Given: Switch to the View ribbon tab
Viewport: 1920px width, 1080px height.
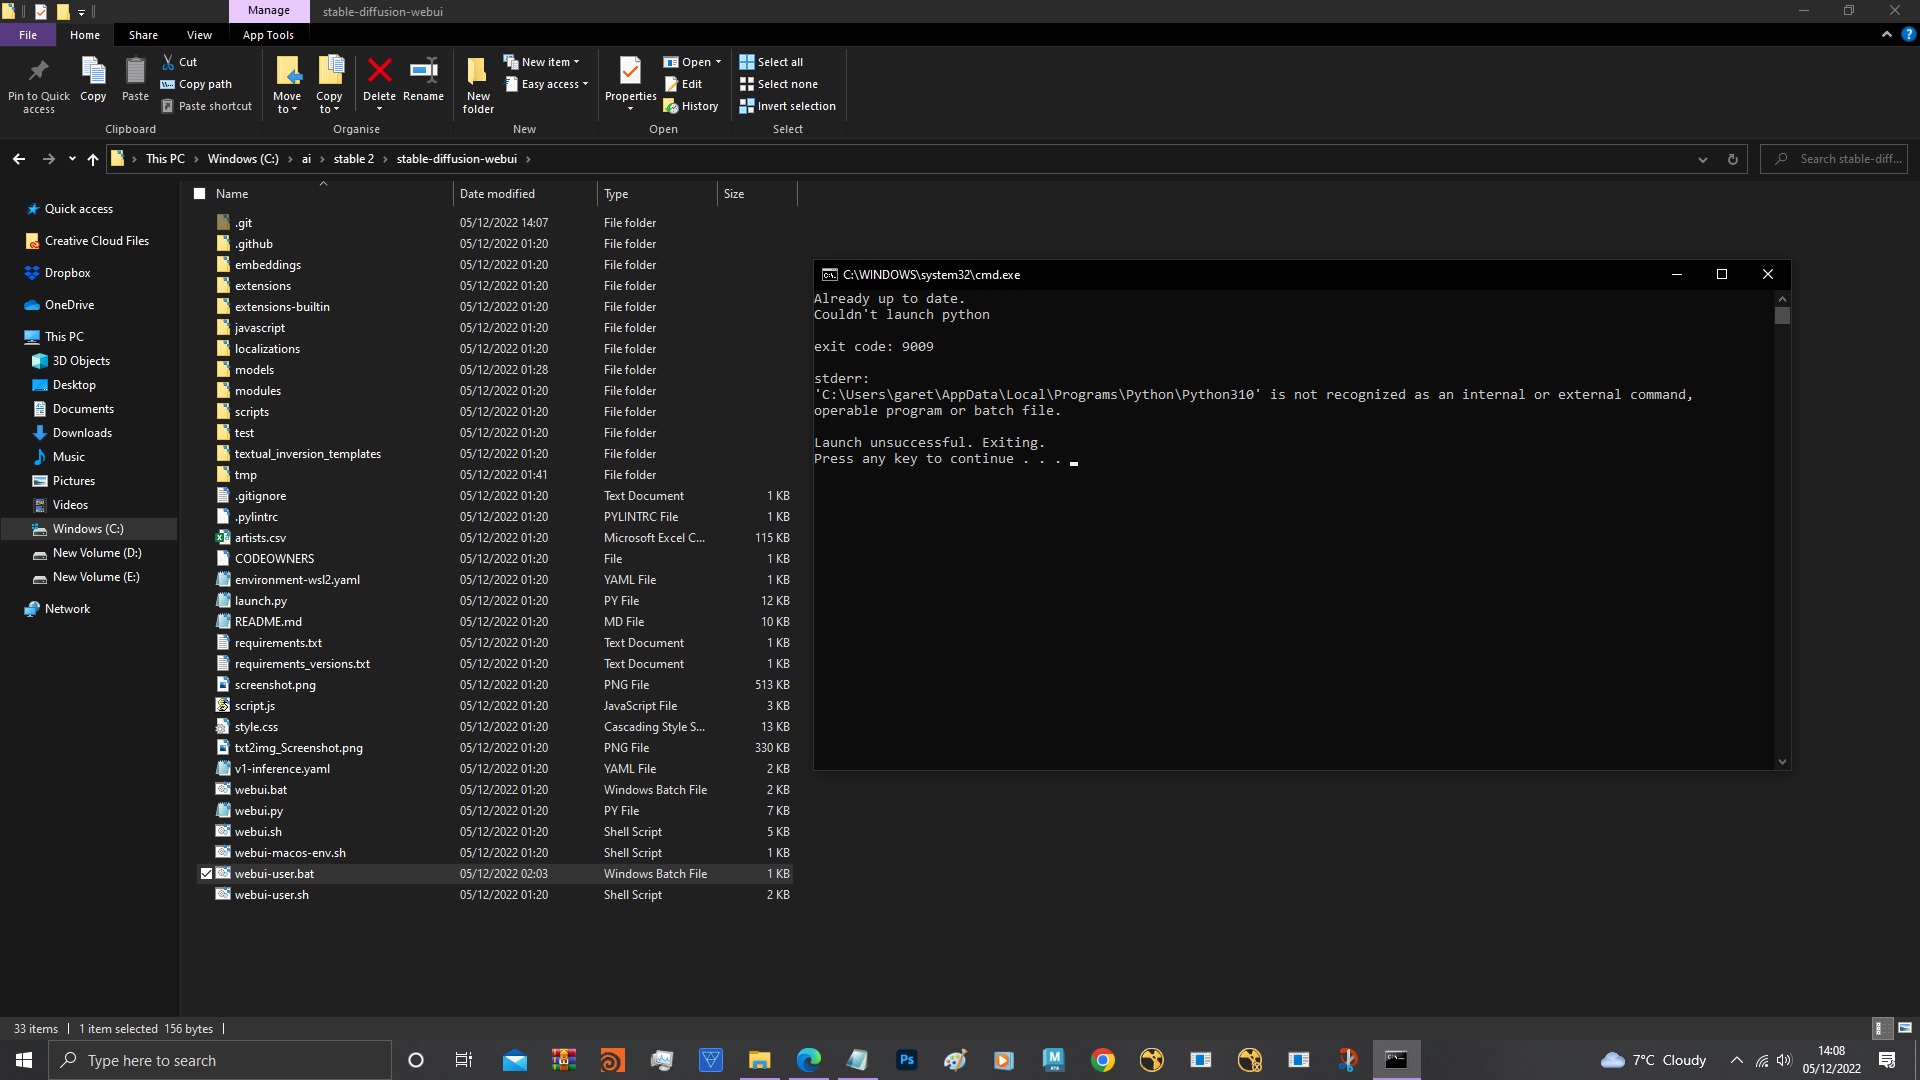Looking at the screenshot, I should [199, 34].
